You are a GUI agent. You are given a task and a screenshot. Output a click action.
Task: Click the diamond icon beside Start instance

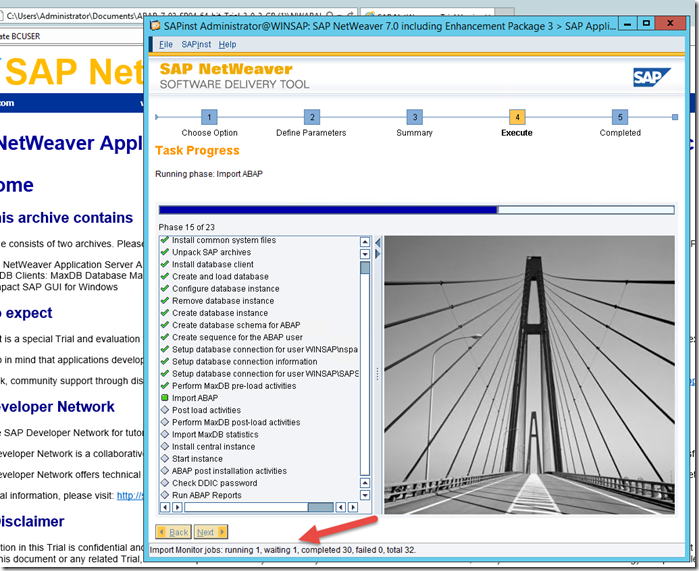165,459
